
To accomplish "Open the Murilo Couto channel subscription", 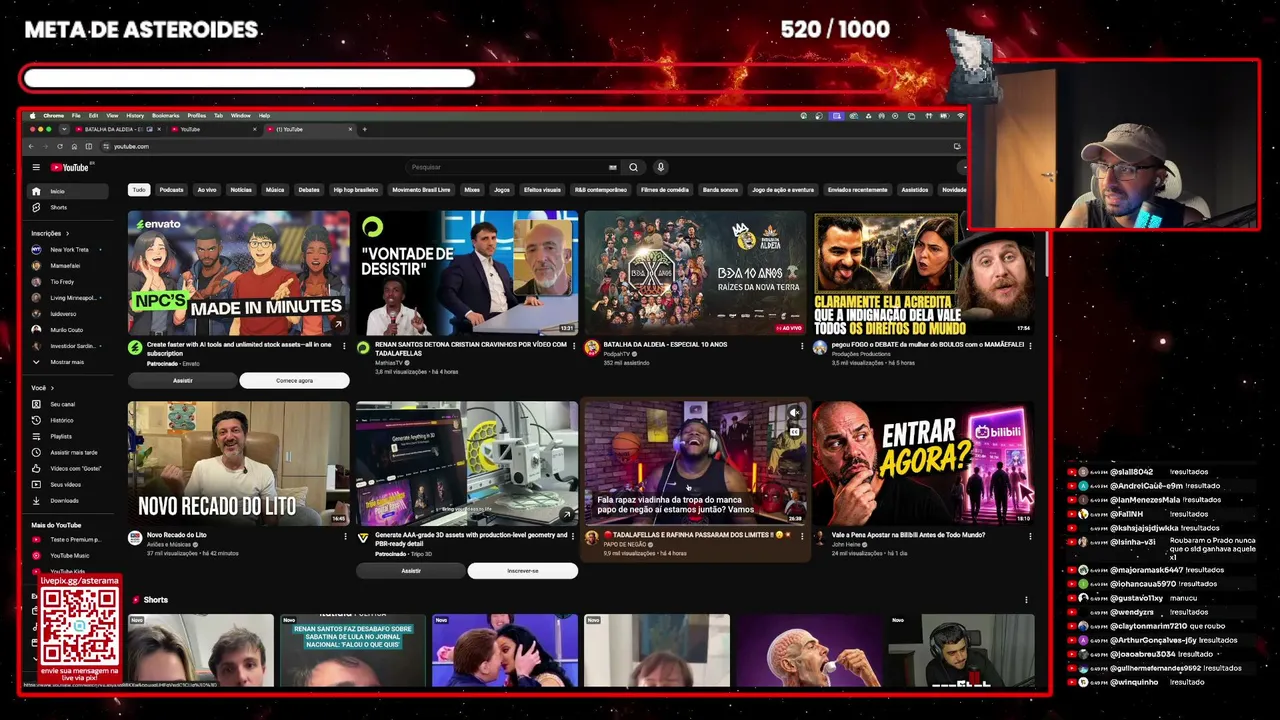I will 67,330.
